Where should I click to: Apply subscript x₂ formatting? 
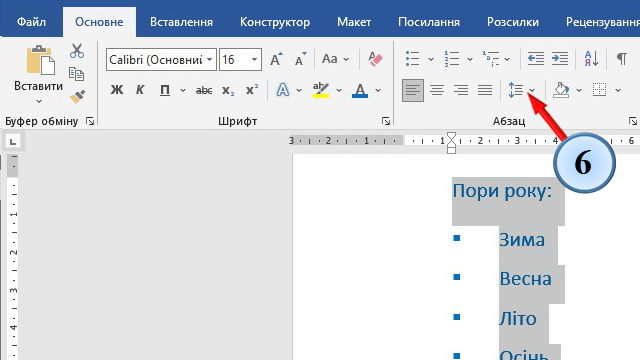228,90
